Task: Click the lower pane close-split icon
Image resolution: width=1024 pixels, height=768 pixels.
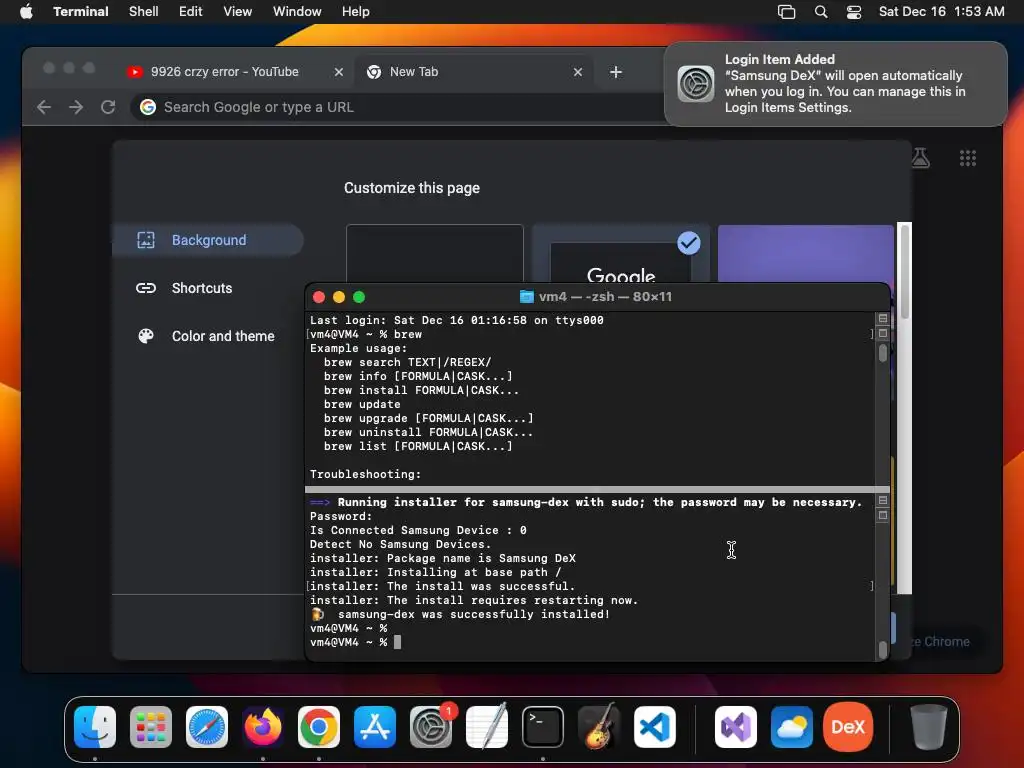Action: click(x=883, y=515)
